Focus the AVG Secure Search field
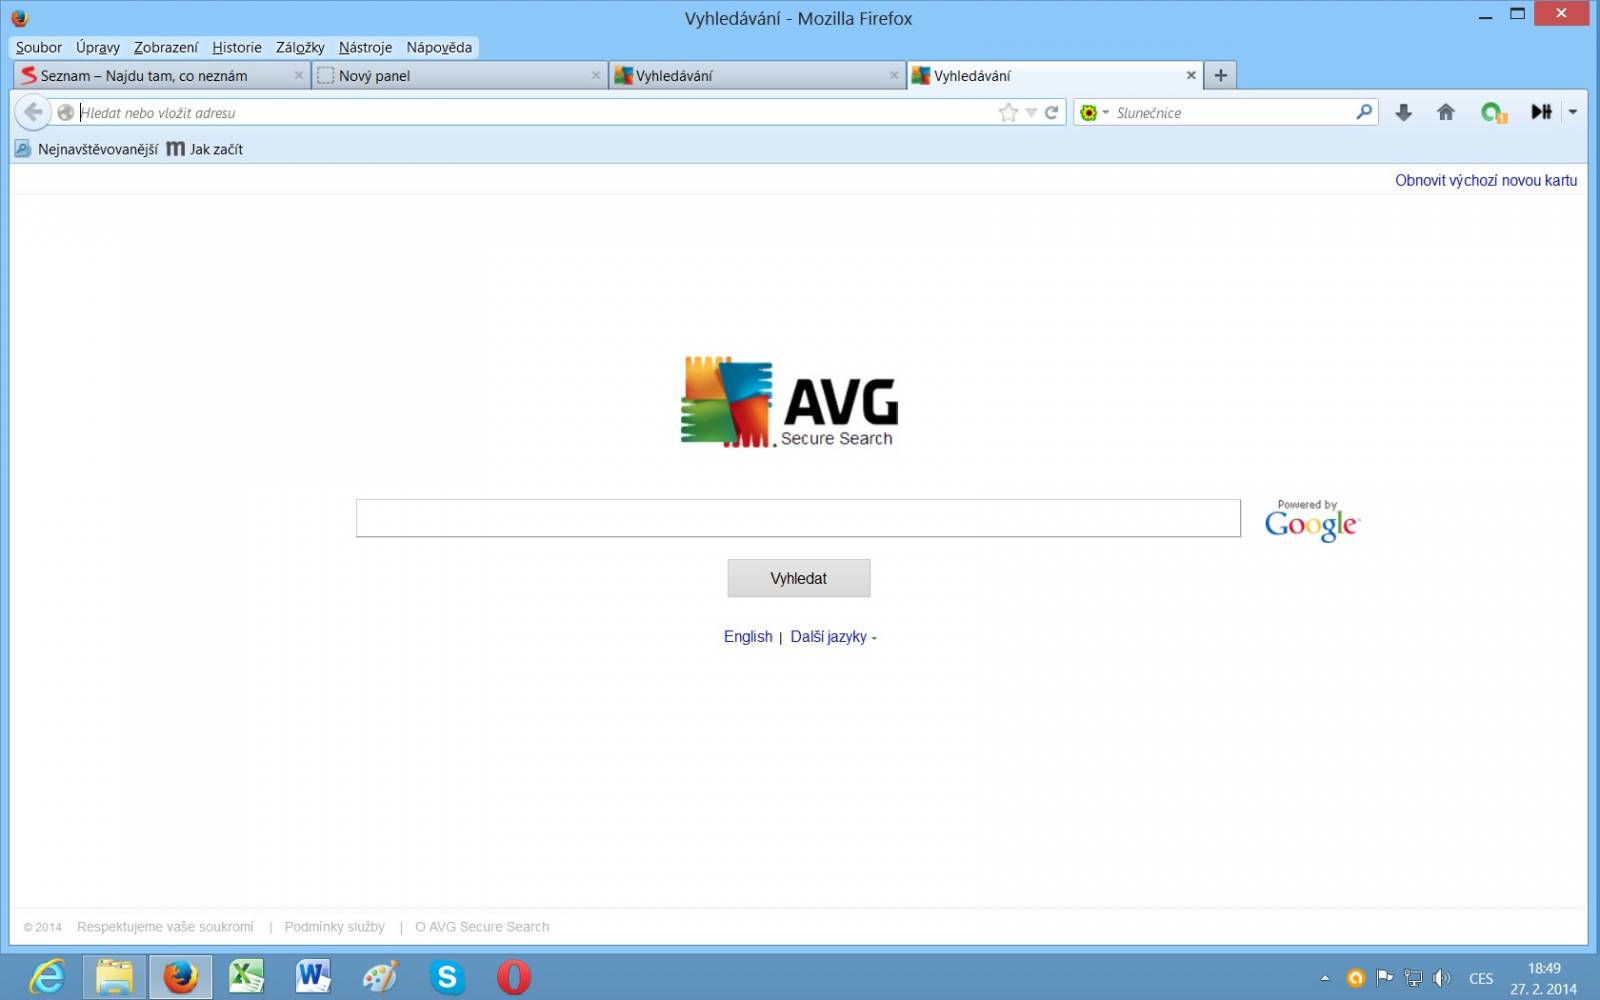 [798, 518]
